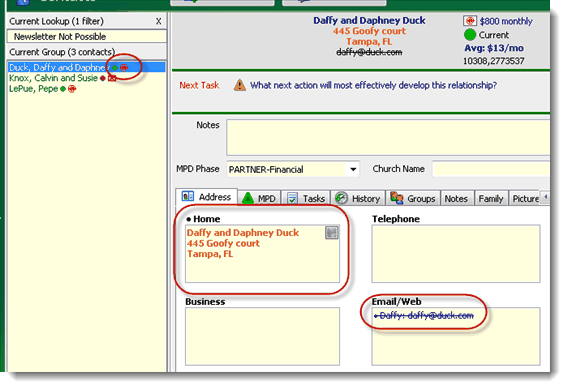The height and width of the screenshot is (389, 567).
Task: Click header email daffy@duck.com
Action: (369, 52)
